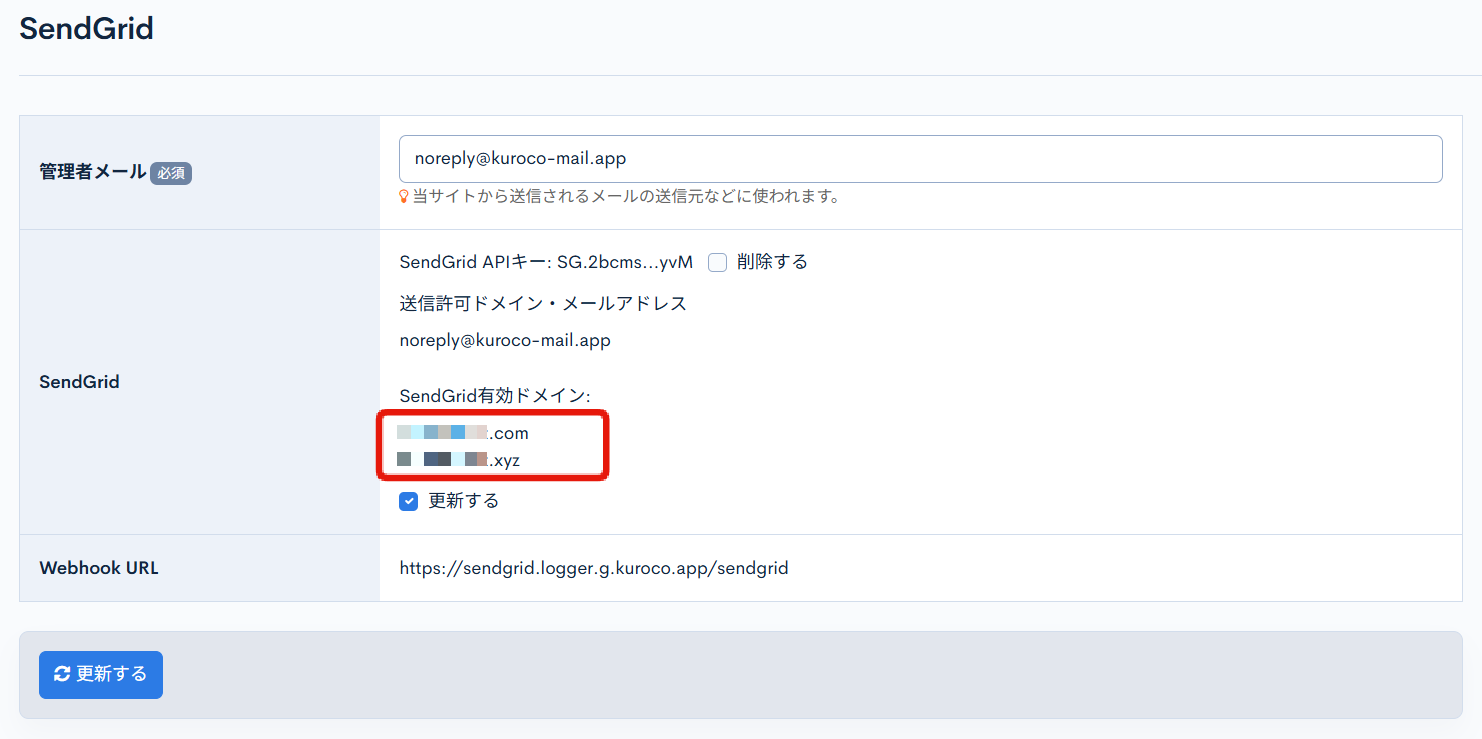Image resolution: width=1482 pixels, height=739 pixels.
Task: Check the 削除する checkbox next to the API key
Action: (x=716, y=261)
